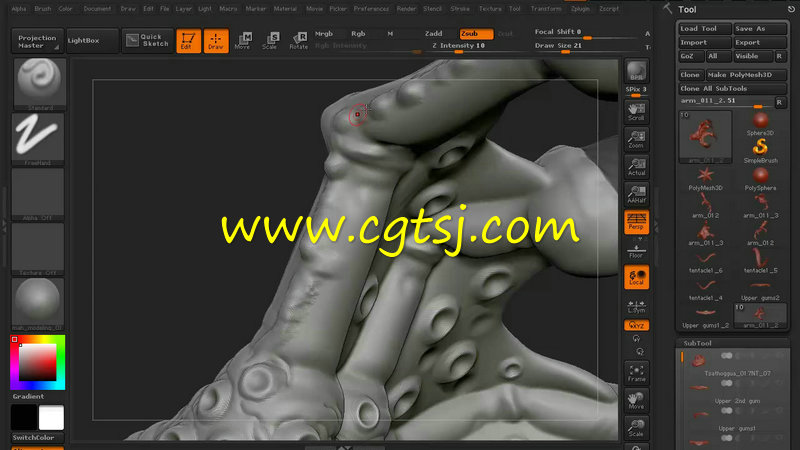Click the Zoom canvas icon

[636, 139]
